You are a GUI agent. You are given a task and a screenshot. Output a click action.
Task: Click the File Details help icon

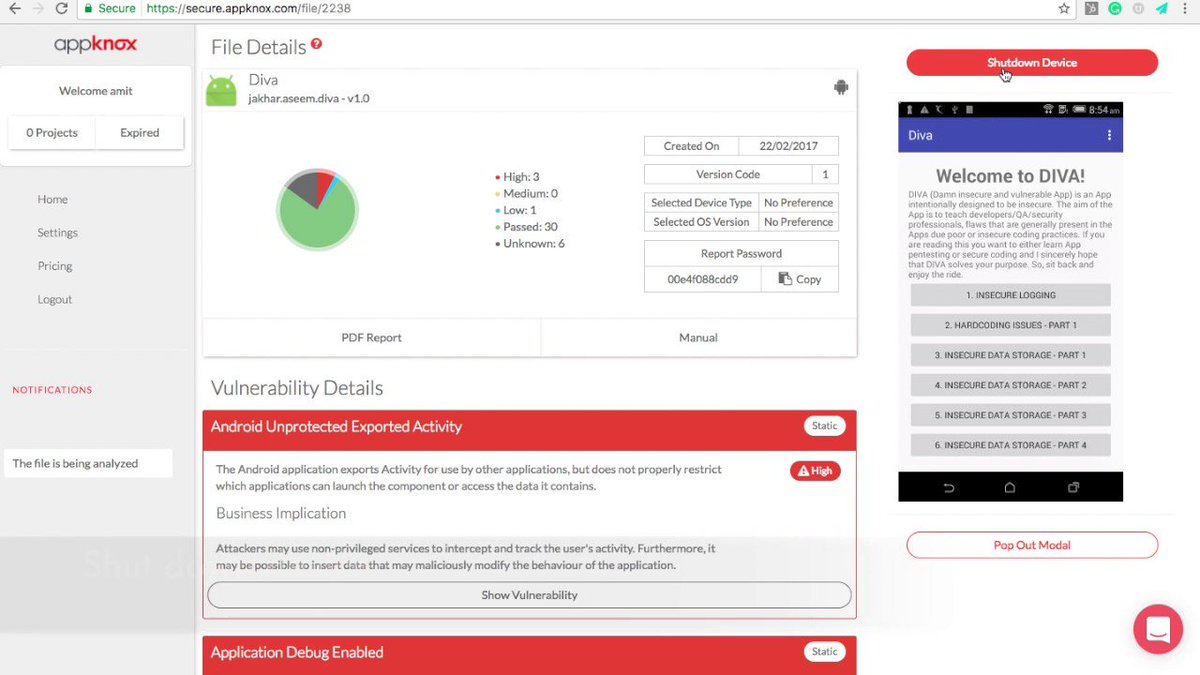tap(317, 44)
